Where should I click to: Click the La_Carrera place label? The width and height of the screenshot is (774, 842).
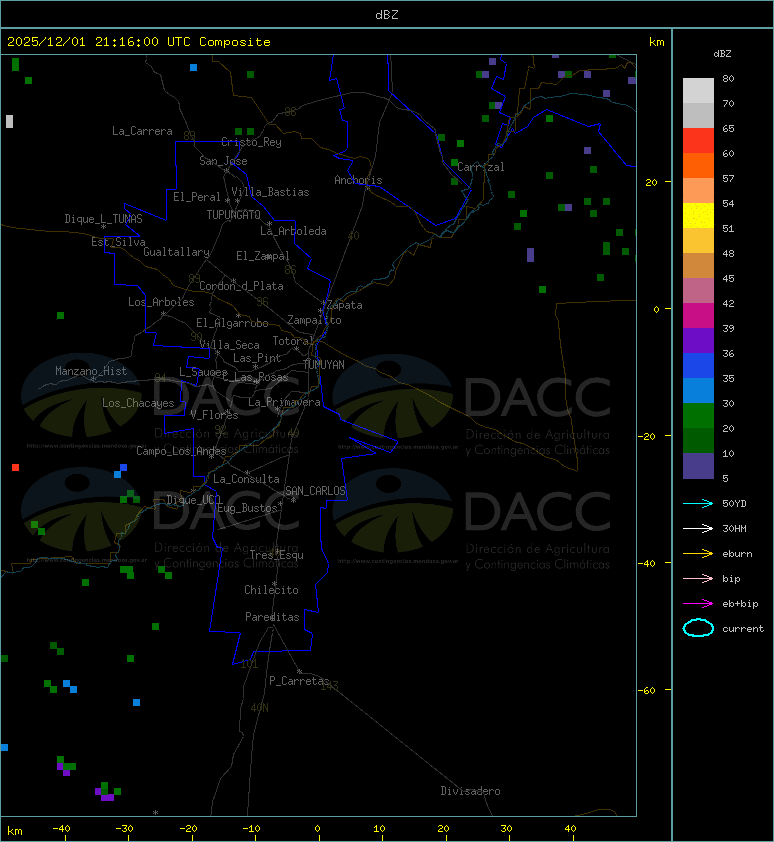point(142,131)
